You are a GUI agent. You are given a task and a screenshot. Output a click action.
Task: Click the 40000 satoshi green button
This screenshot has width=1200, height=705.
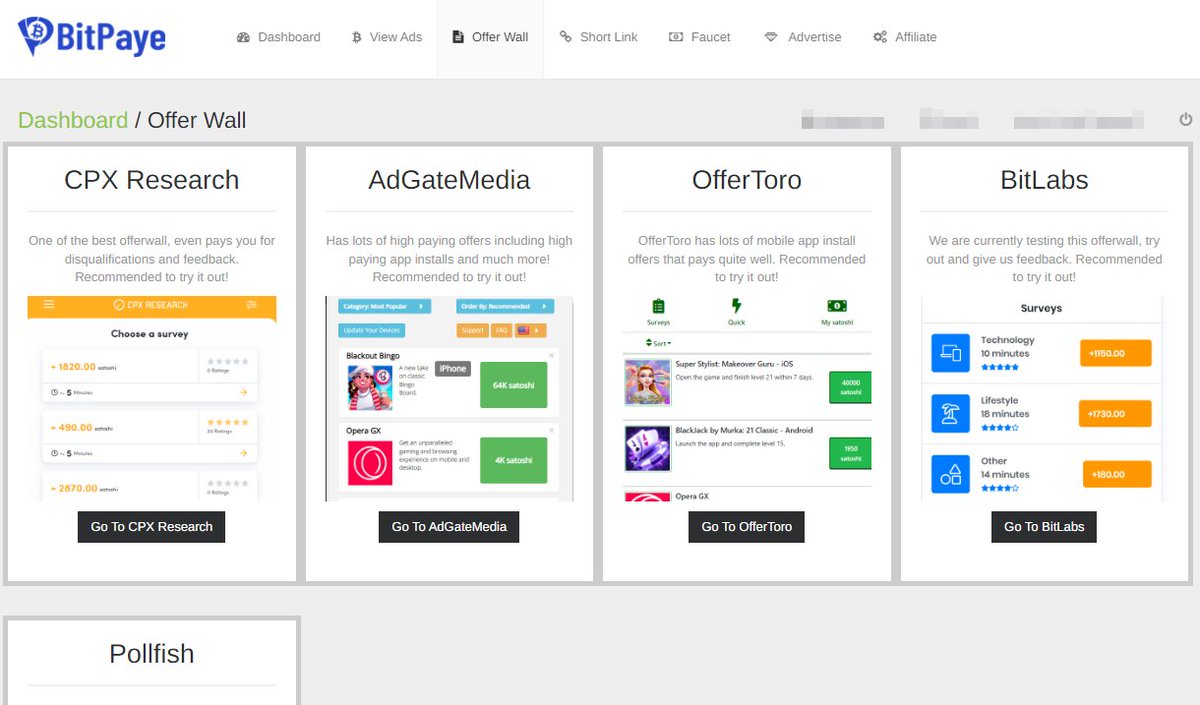click(850, 388)
